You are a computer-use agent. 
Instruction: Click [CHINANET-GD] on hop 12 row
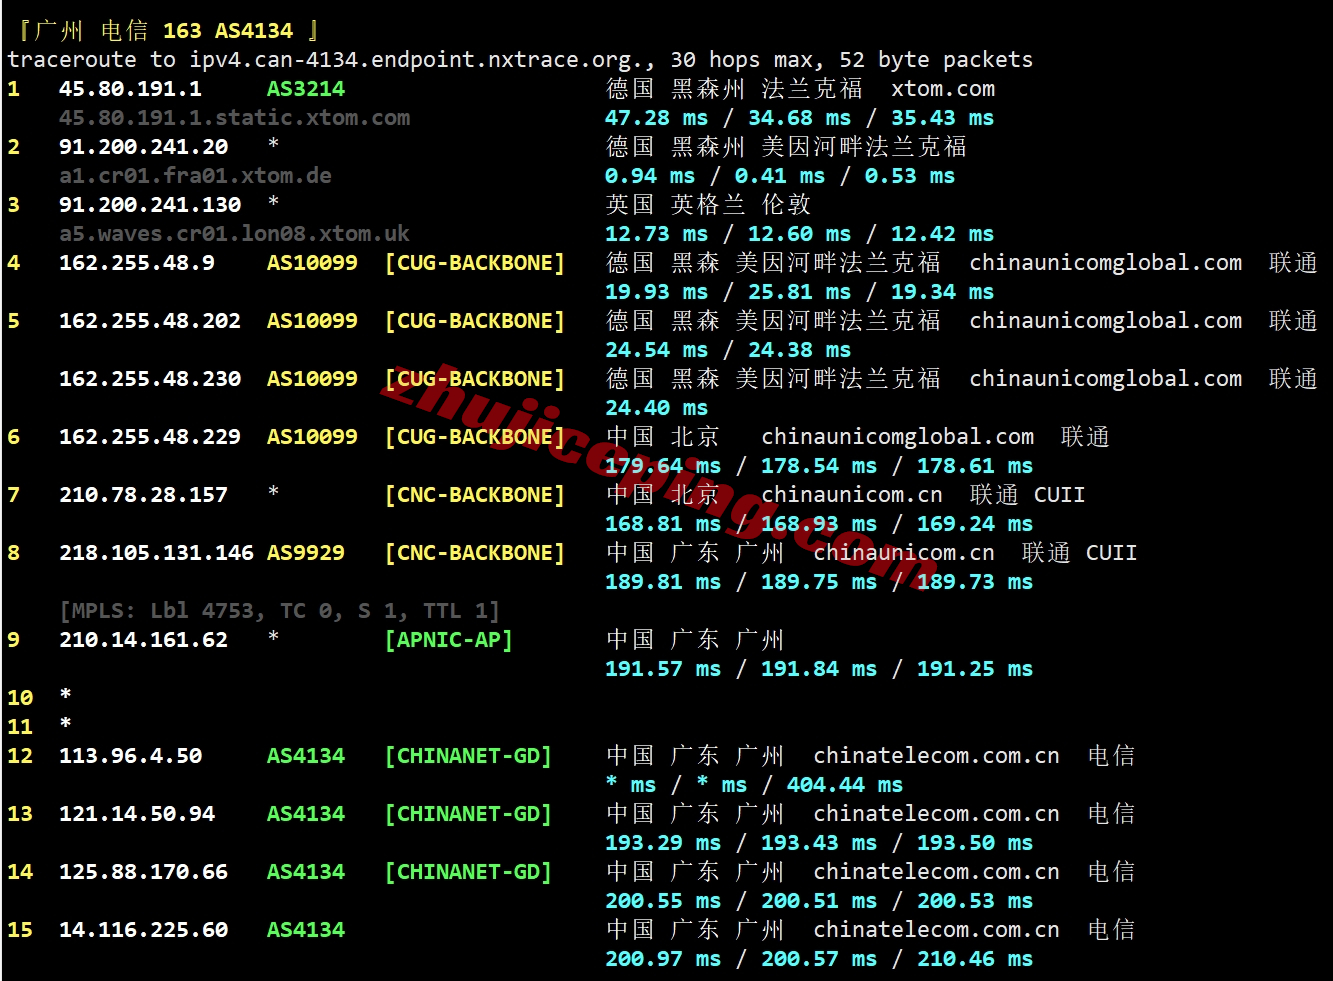pos(468,756)
